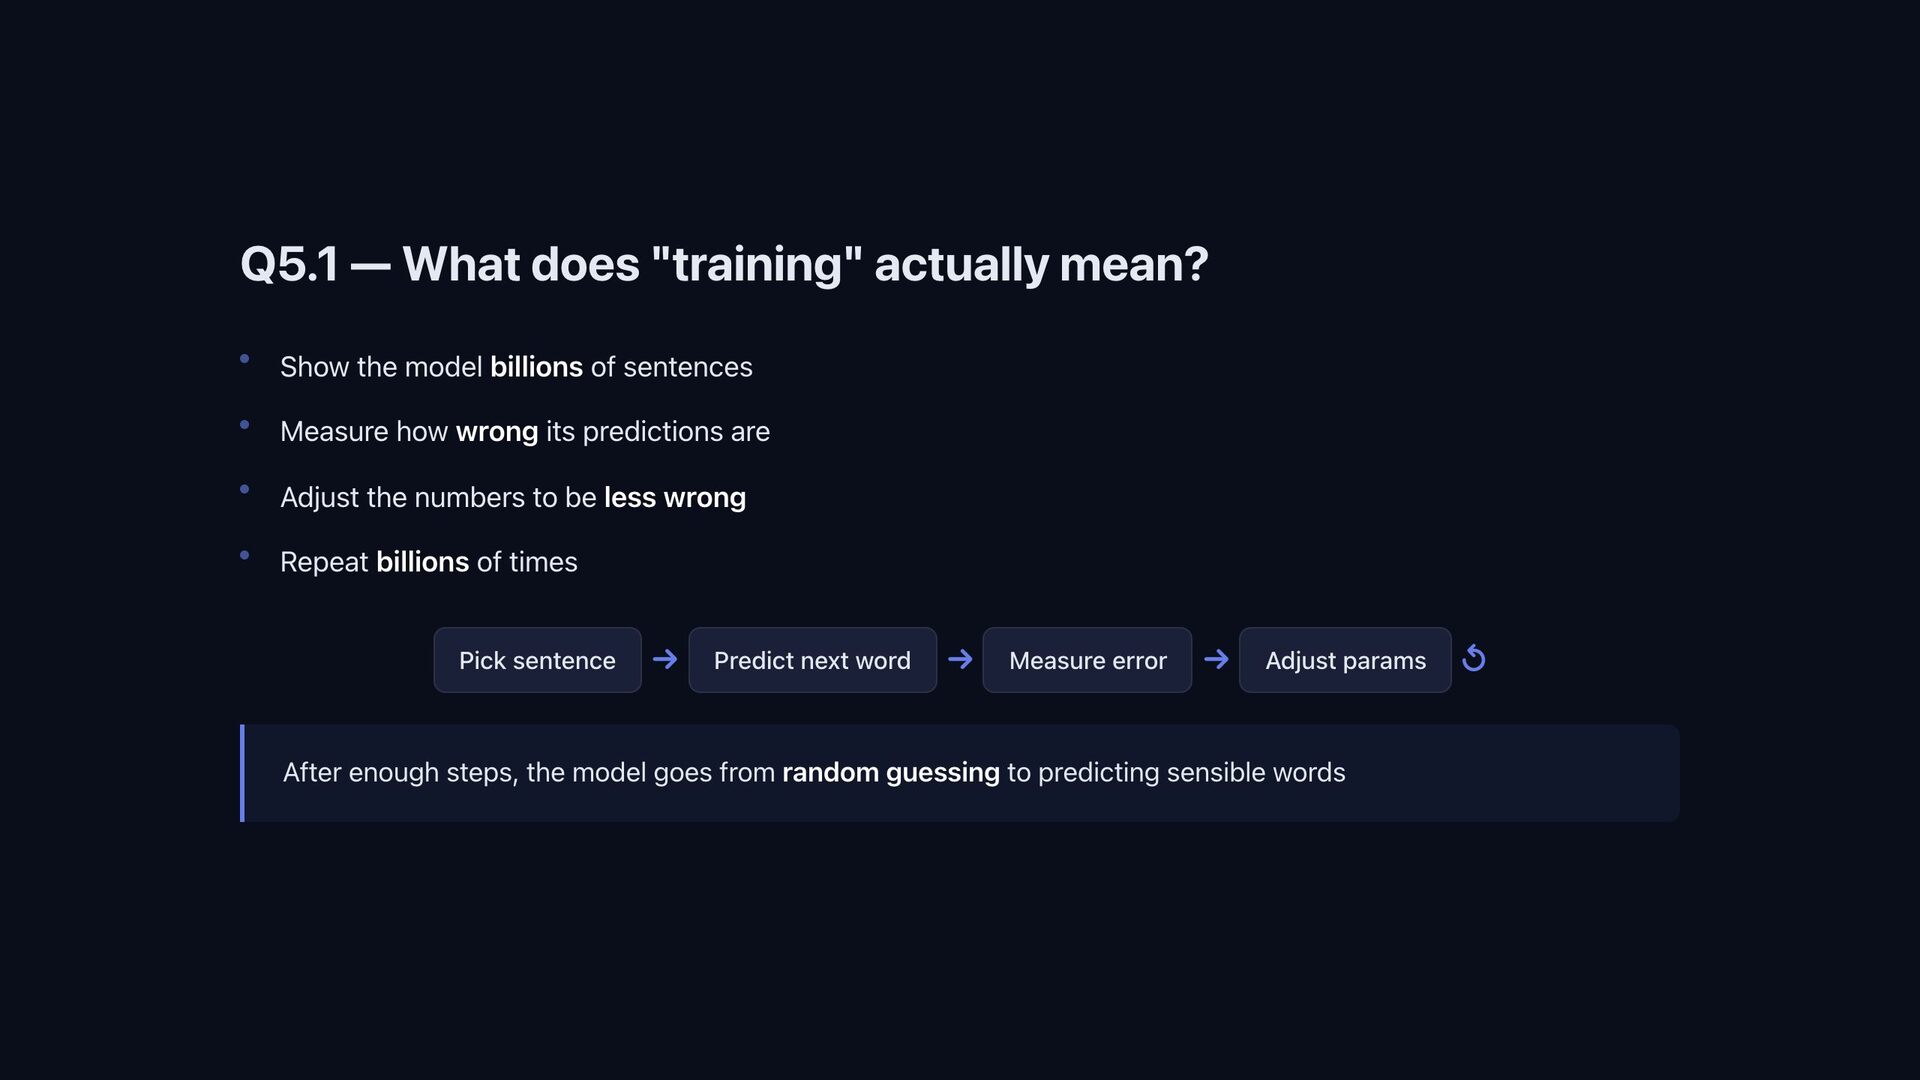Click the callout box about predicting sensible words

pyautogui.click(x=960, y=773)
